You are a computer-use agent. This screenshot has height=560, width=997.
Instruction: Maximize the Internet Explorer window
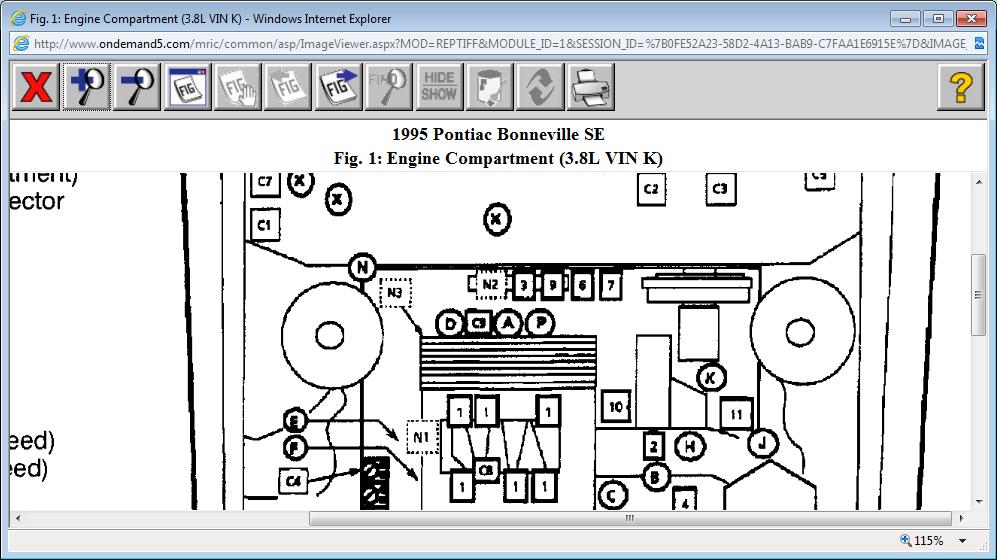tap(938, 18)
